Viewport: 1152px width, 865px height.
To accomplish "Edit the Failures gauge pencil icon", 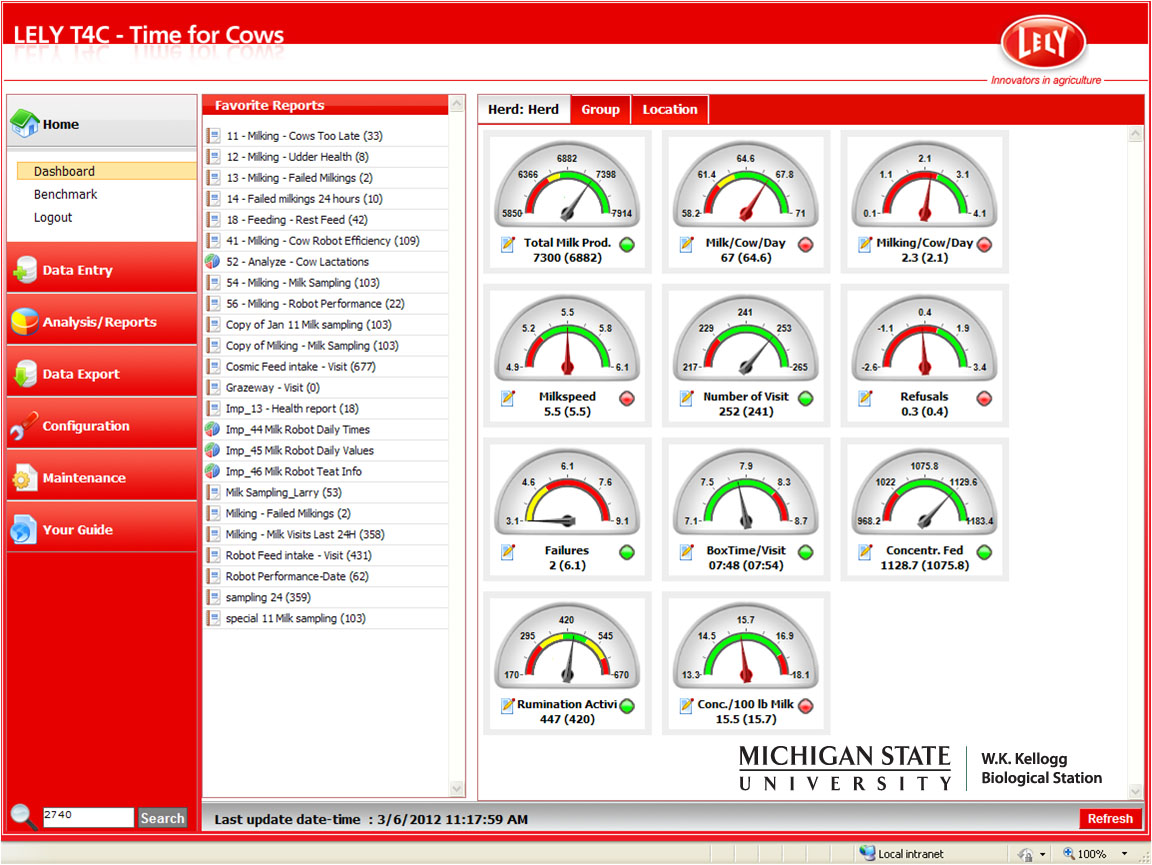I will pyautogui.click(x=508, y=552).
